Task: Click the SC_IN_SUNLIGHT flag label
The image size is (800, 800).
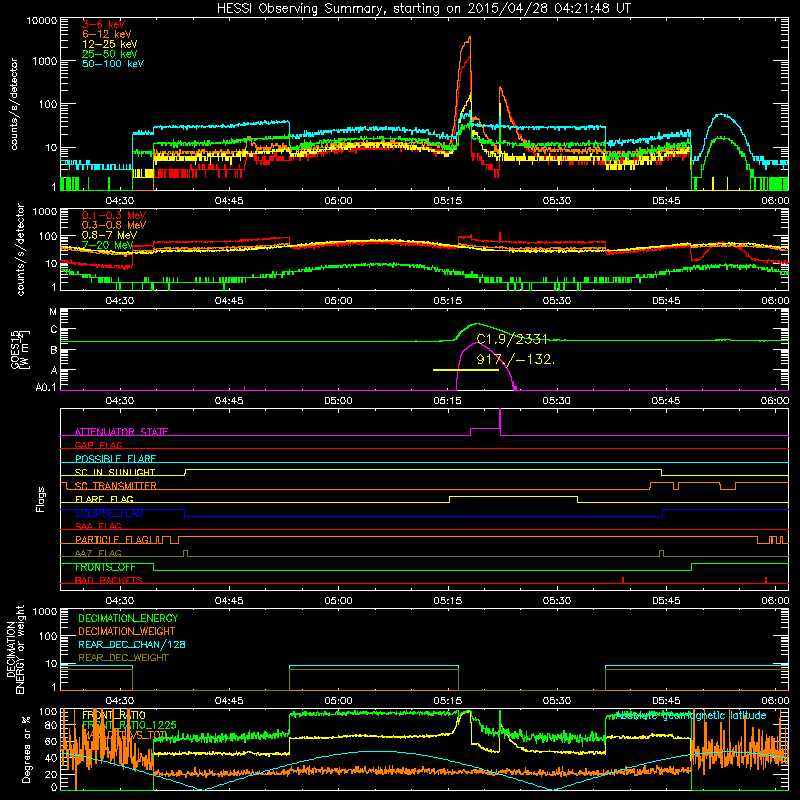Action: 115,472
